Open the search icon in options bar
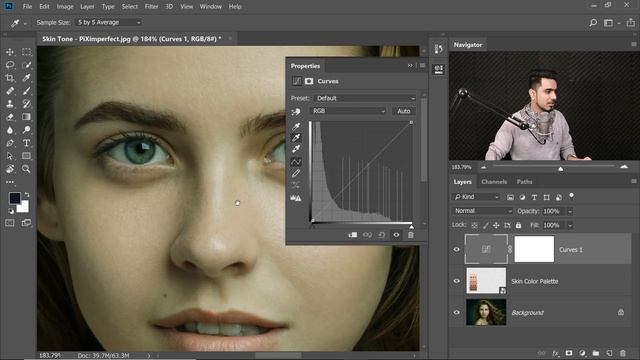 pos(593,23)
